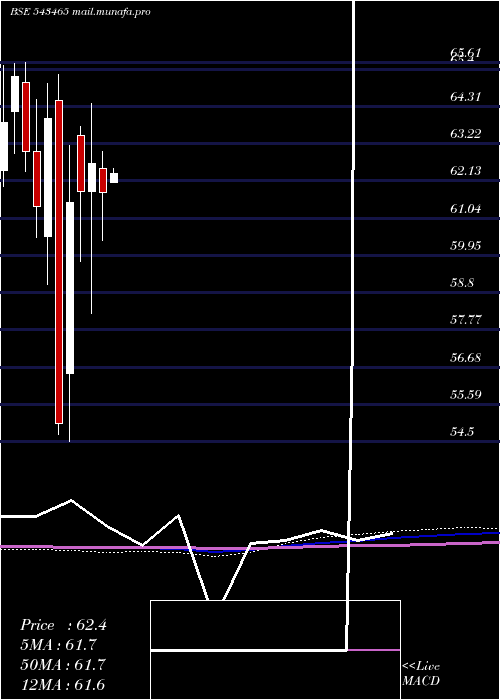This screenshot has height=700, width=500.
Task: Click the 'BSE 543465 mail.munafa.pro' title text
Action: click(80, 12)
